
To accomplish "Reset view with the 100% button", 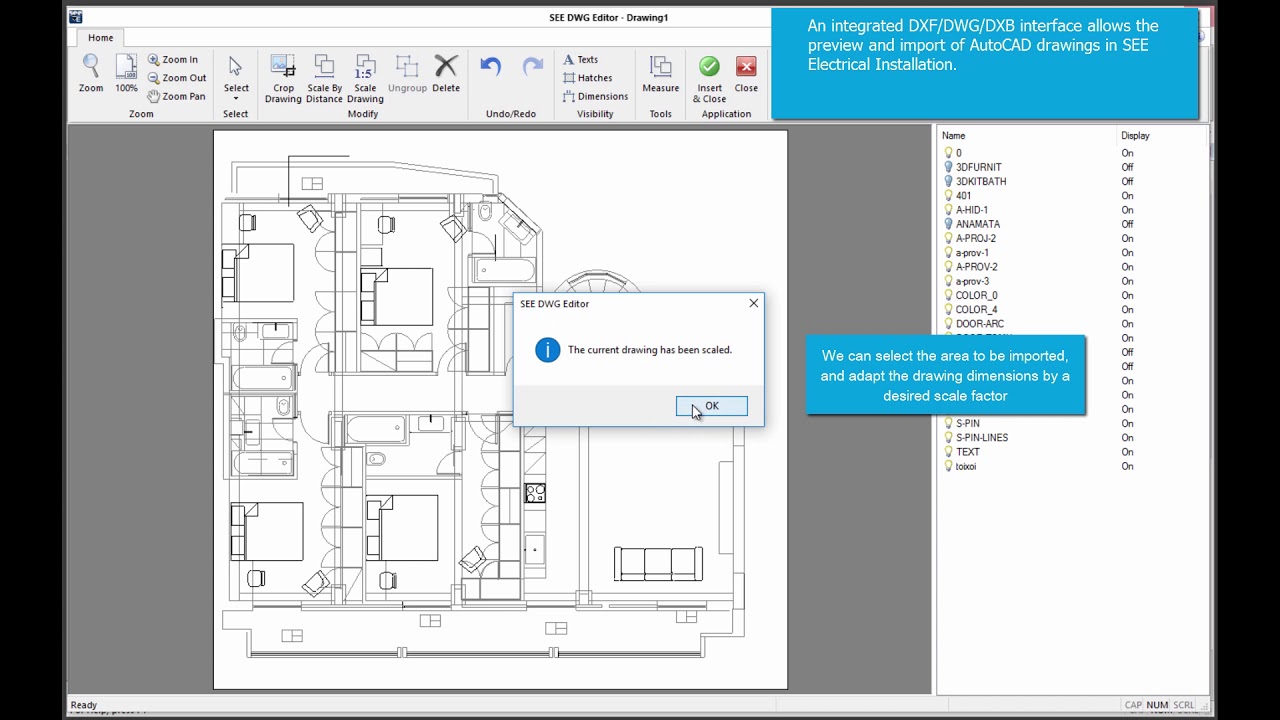I will pos(126,74).
